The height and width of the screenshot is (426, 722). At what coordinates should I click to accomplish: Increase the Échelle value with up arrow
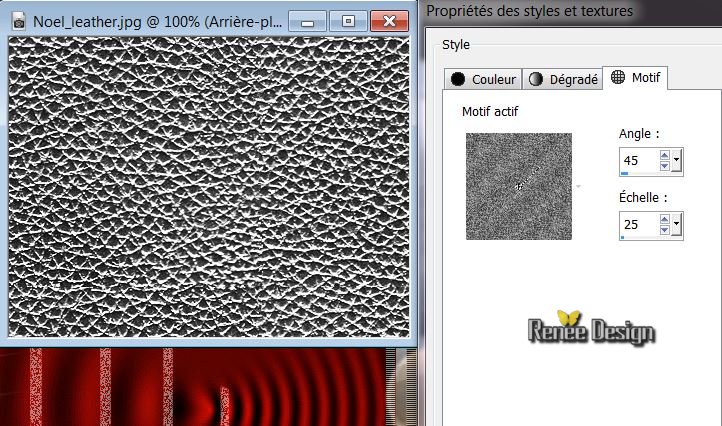coord(664,219)
